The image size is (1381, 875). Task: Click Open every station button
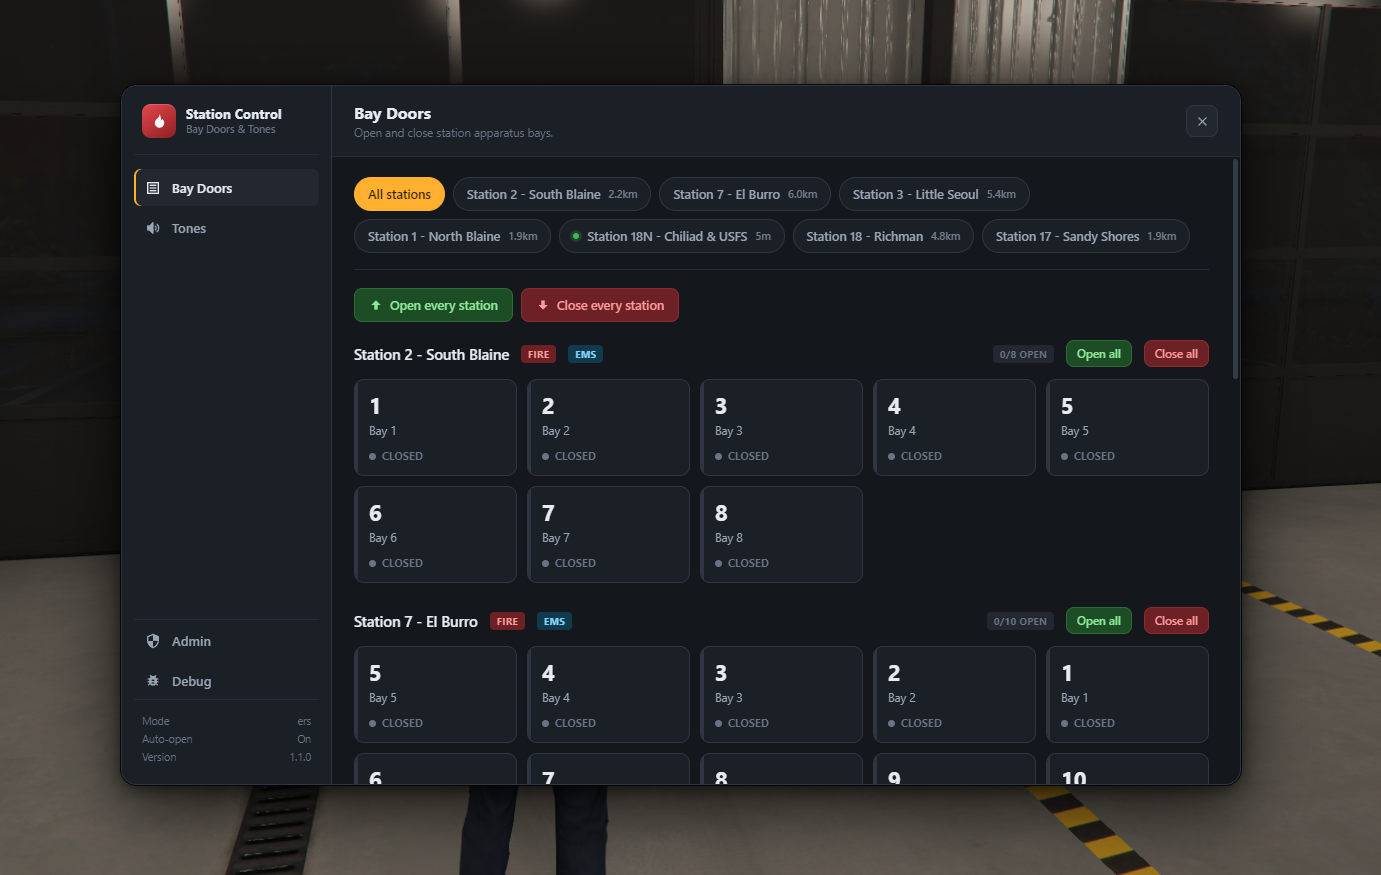[433, 305]
